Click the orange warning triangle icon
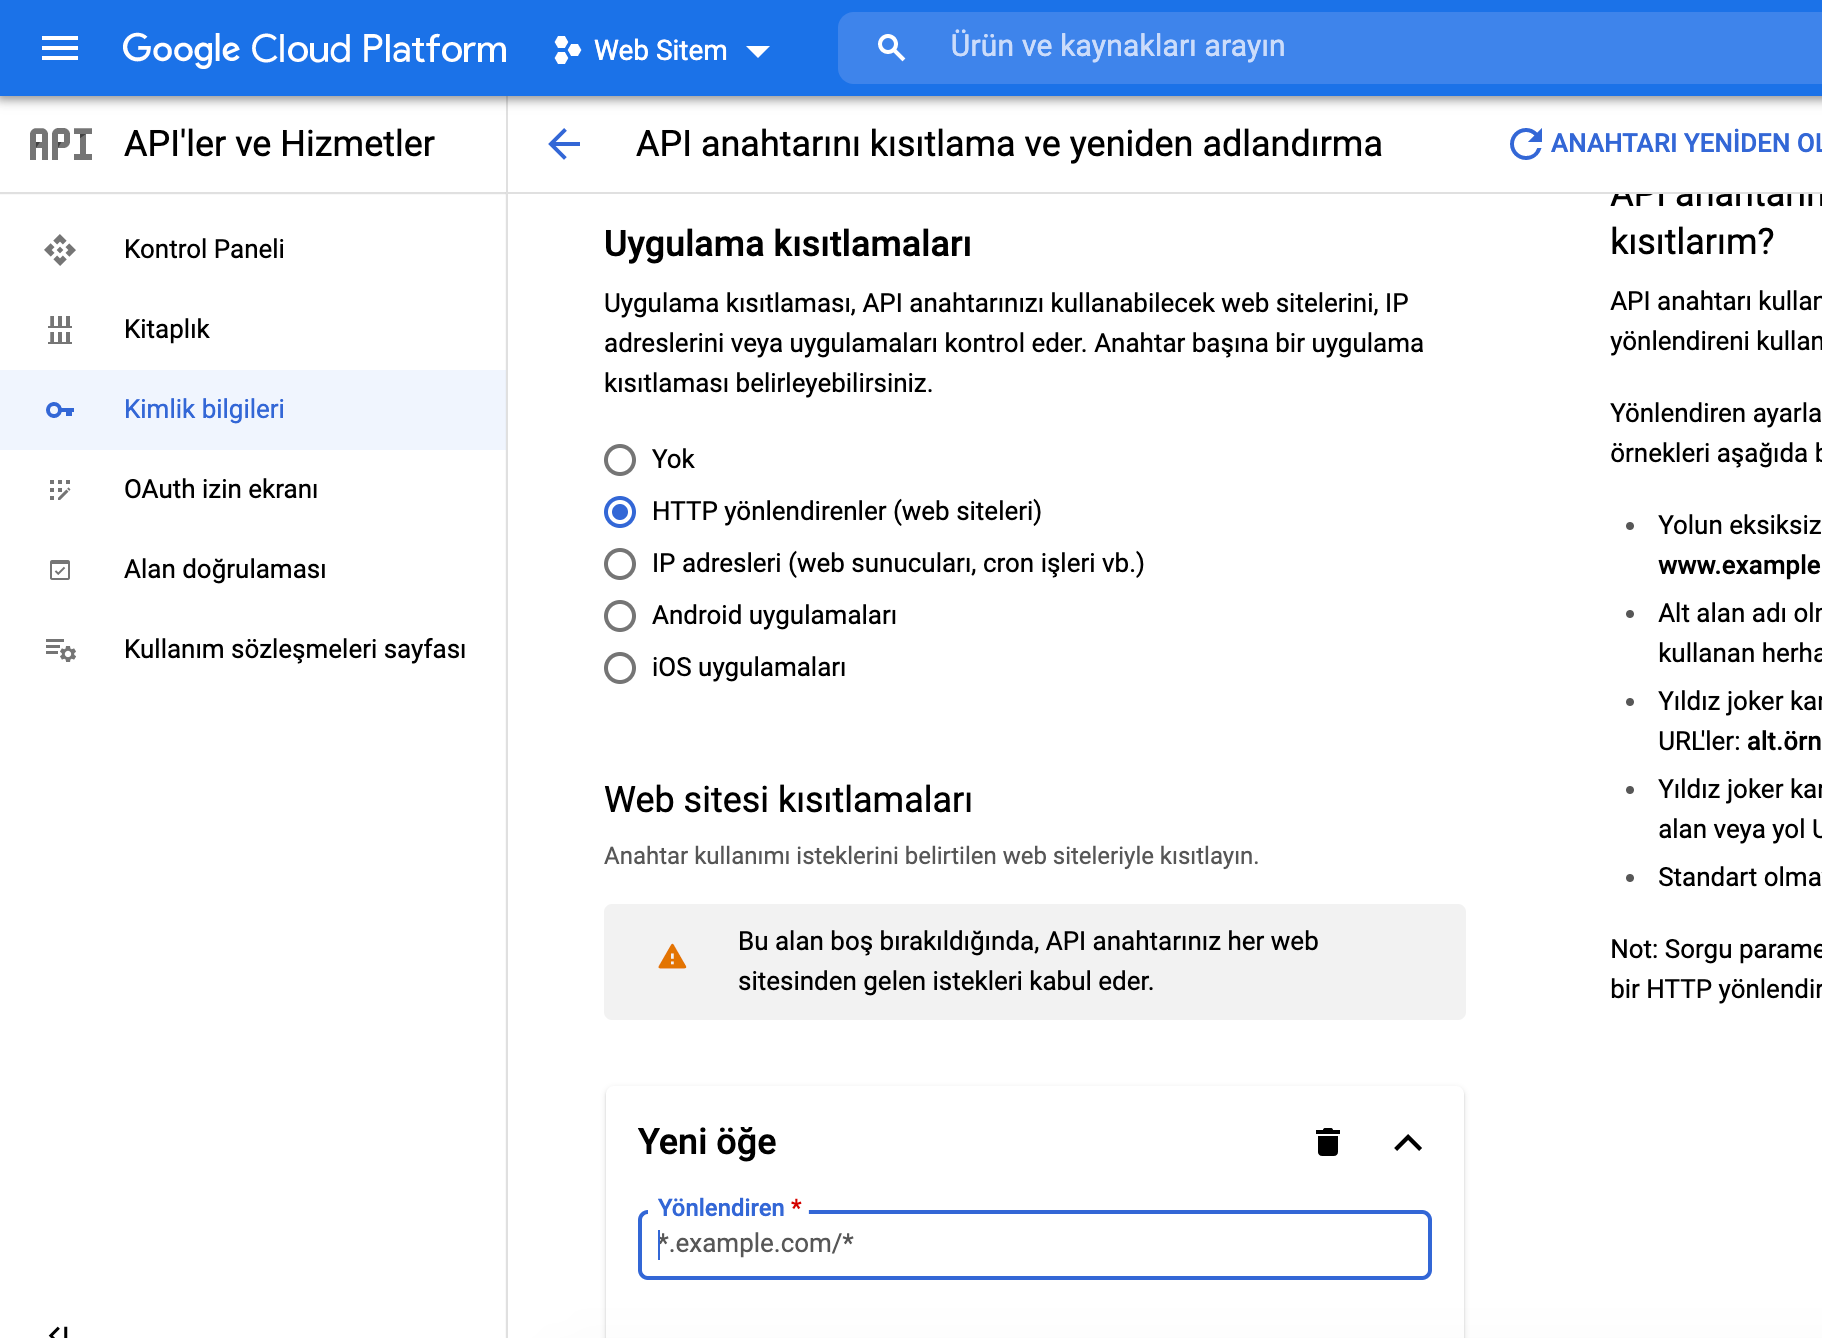This screenshot has width=1822, height=1338. click(x=672, y=958)
